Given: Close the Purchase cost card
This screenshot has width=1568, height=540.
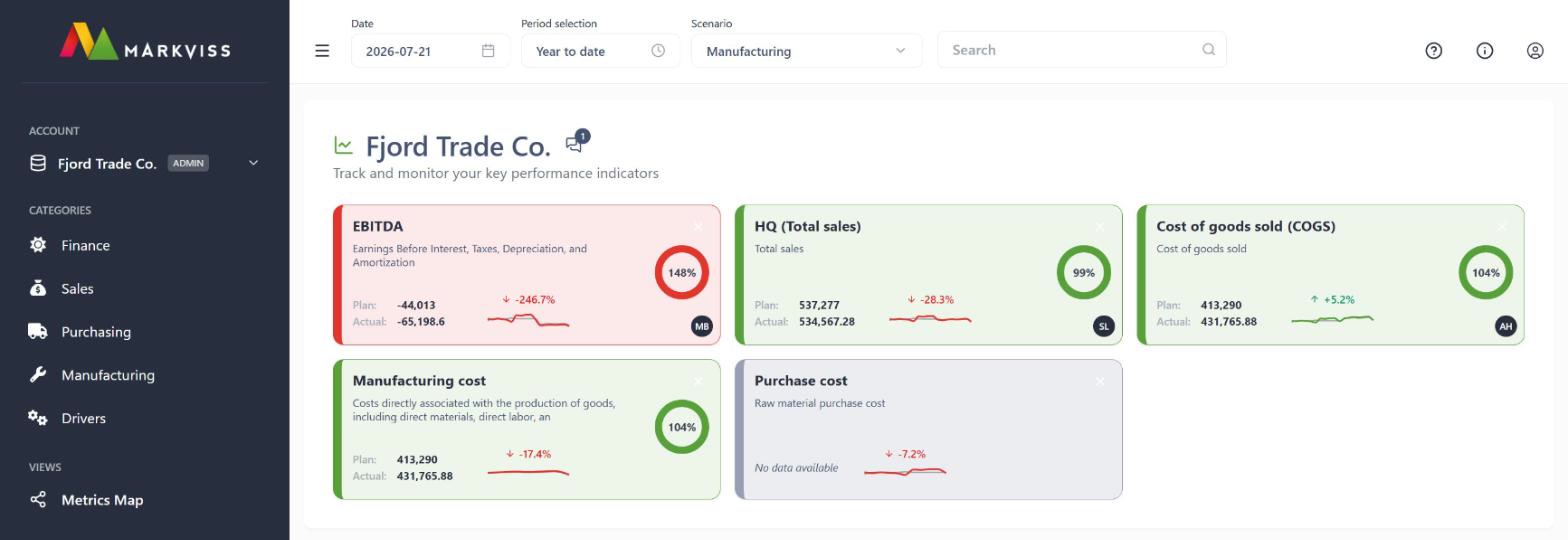Looking at the screenshot, I should coord(1100,381).
